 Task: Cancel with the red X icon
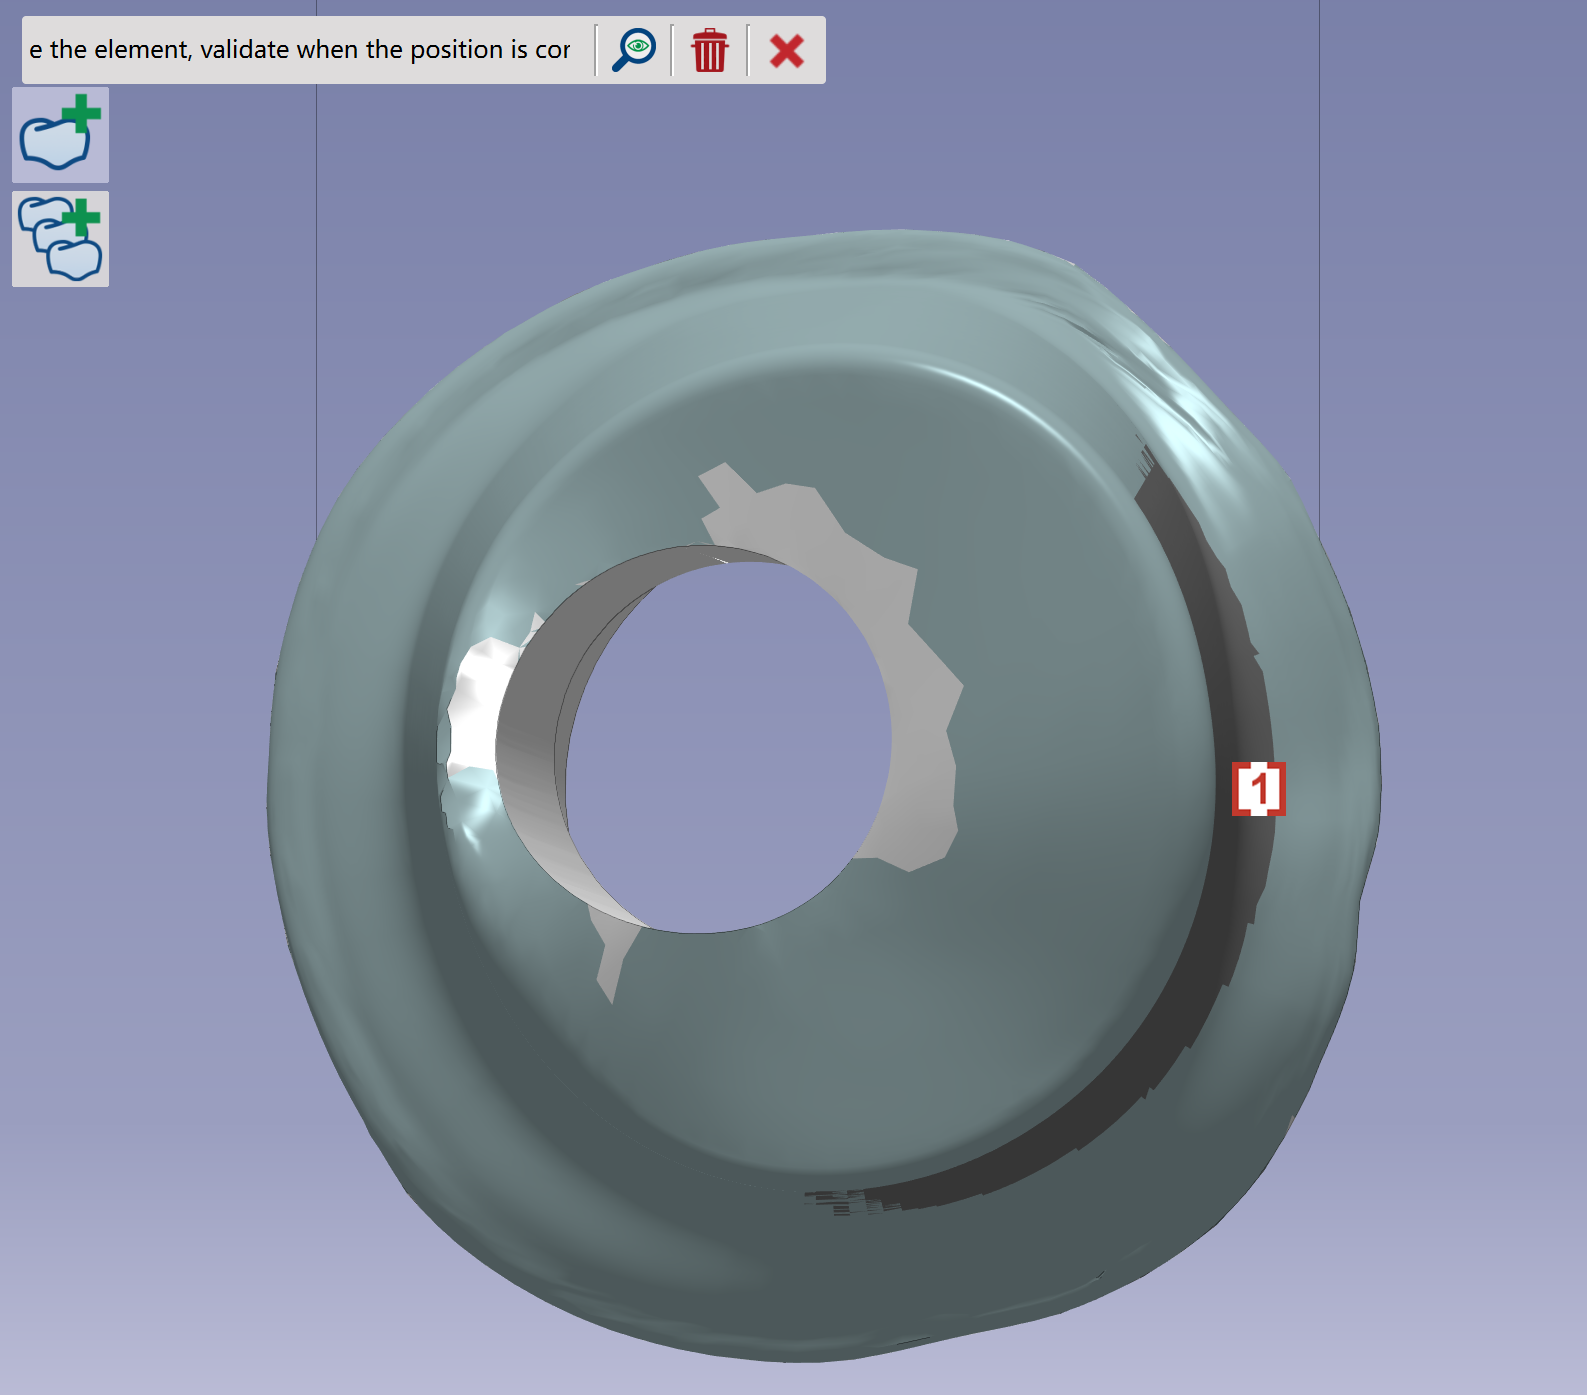[787, 50]
